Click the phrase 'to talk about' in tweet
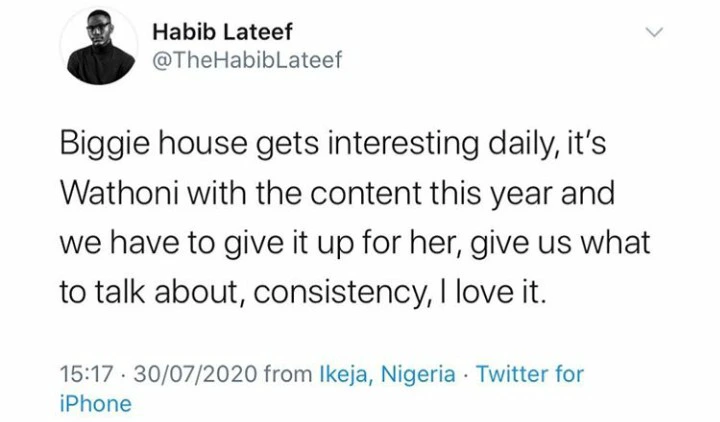 point(151,293)
